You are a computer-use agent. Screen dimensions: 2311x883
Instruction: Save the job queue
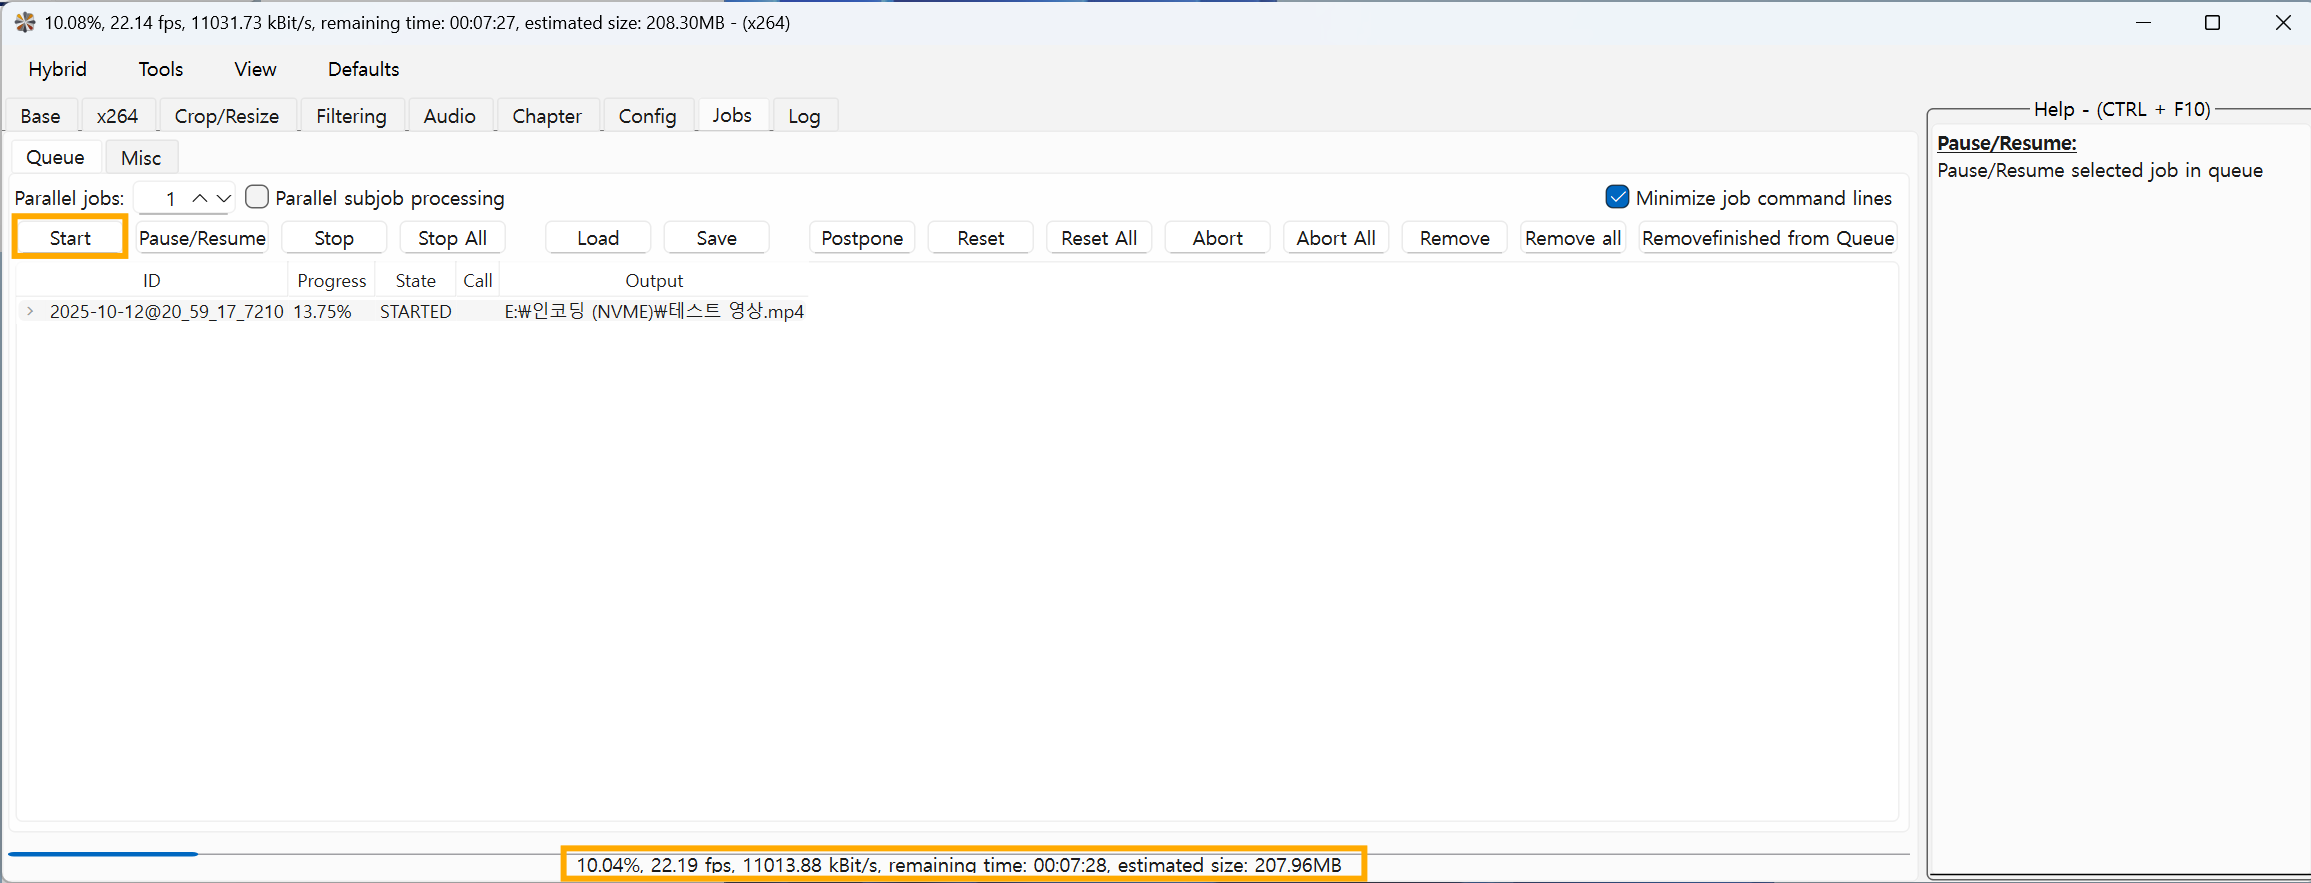716,238
